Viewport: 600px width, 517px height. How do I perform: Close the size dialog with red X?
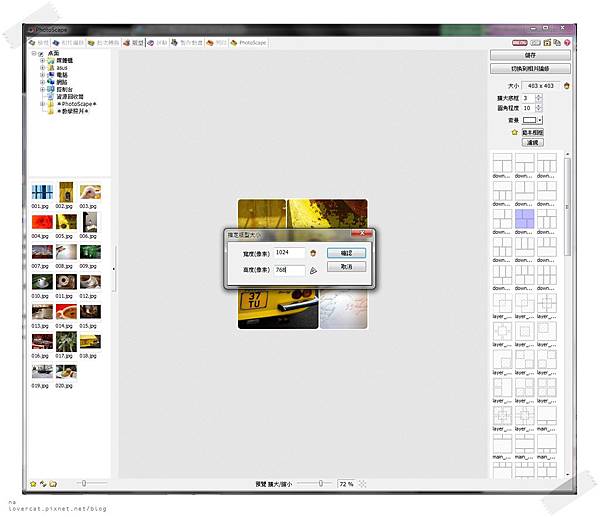(361, 233)
